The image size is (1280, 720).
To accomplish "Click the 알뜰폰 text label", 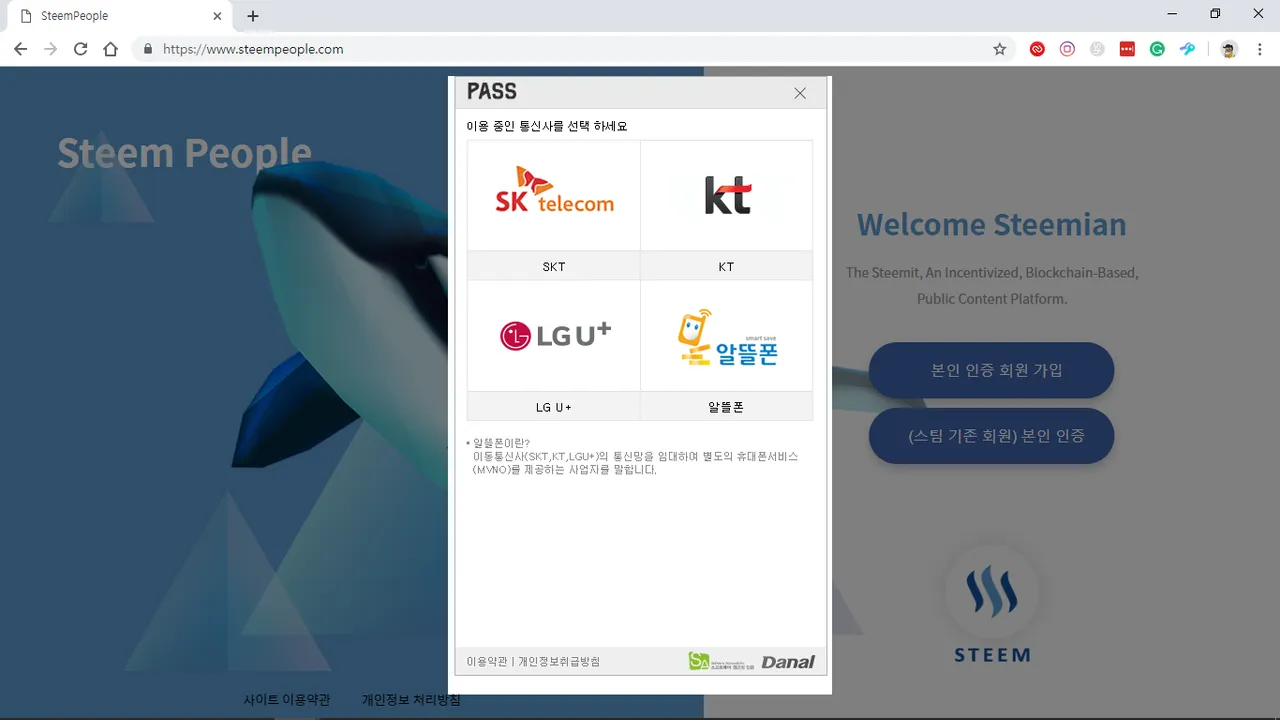I will pyautogui.click(x=727, y=407).
